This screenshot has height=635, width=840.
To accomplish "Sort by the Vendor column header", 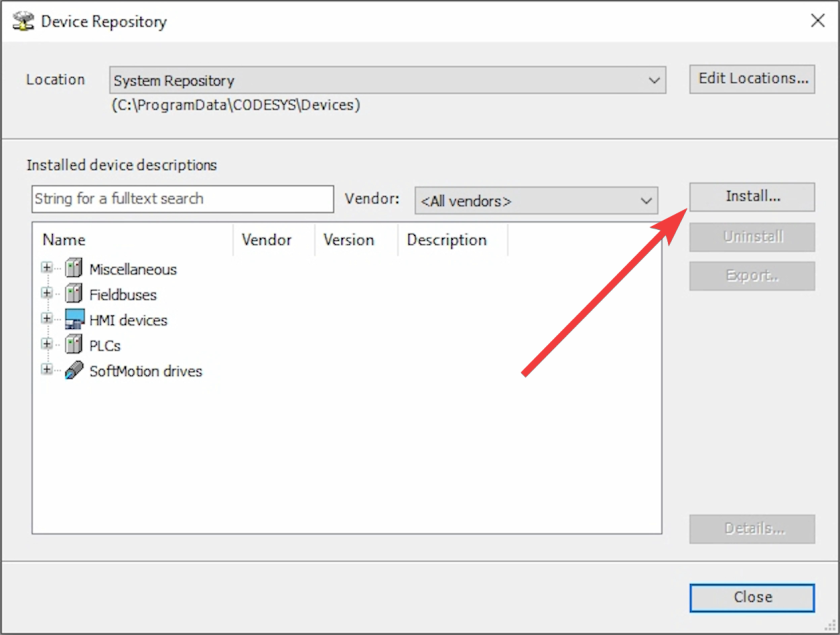I will click(x=274, y=240).
